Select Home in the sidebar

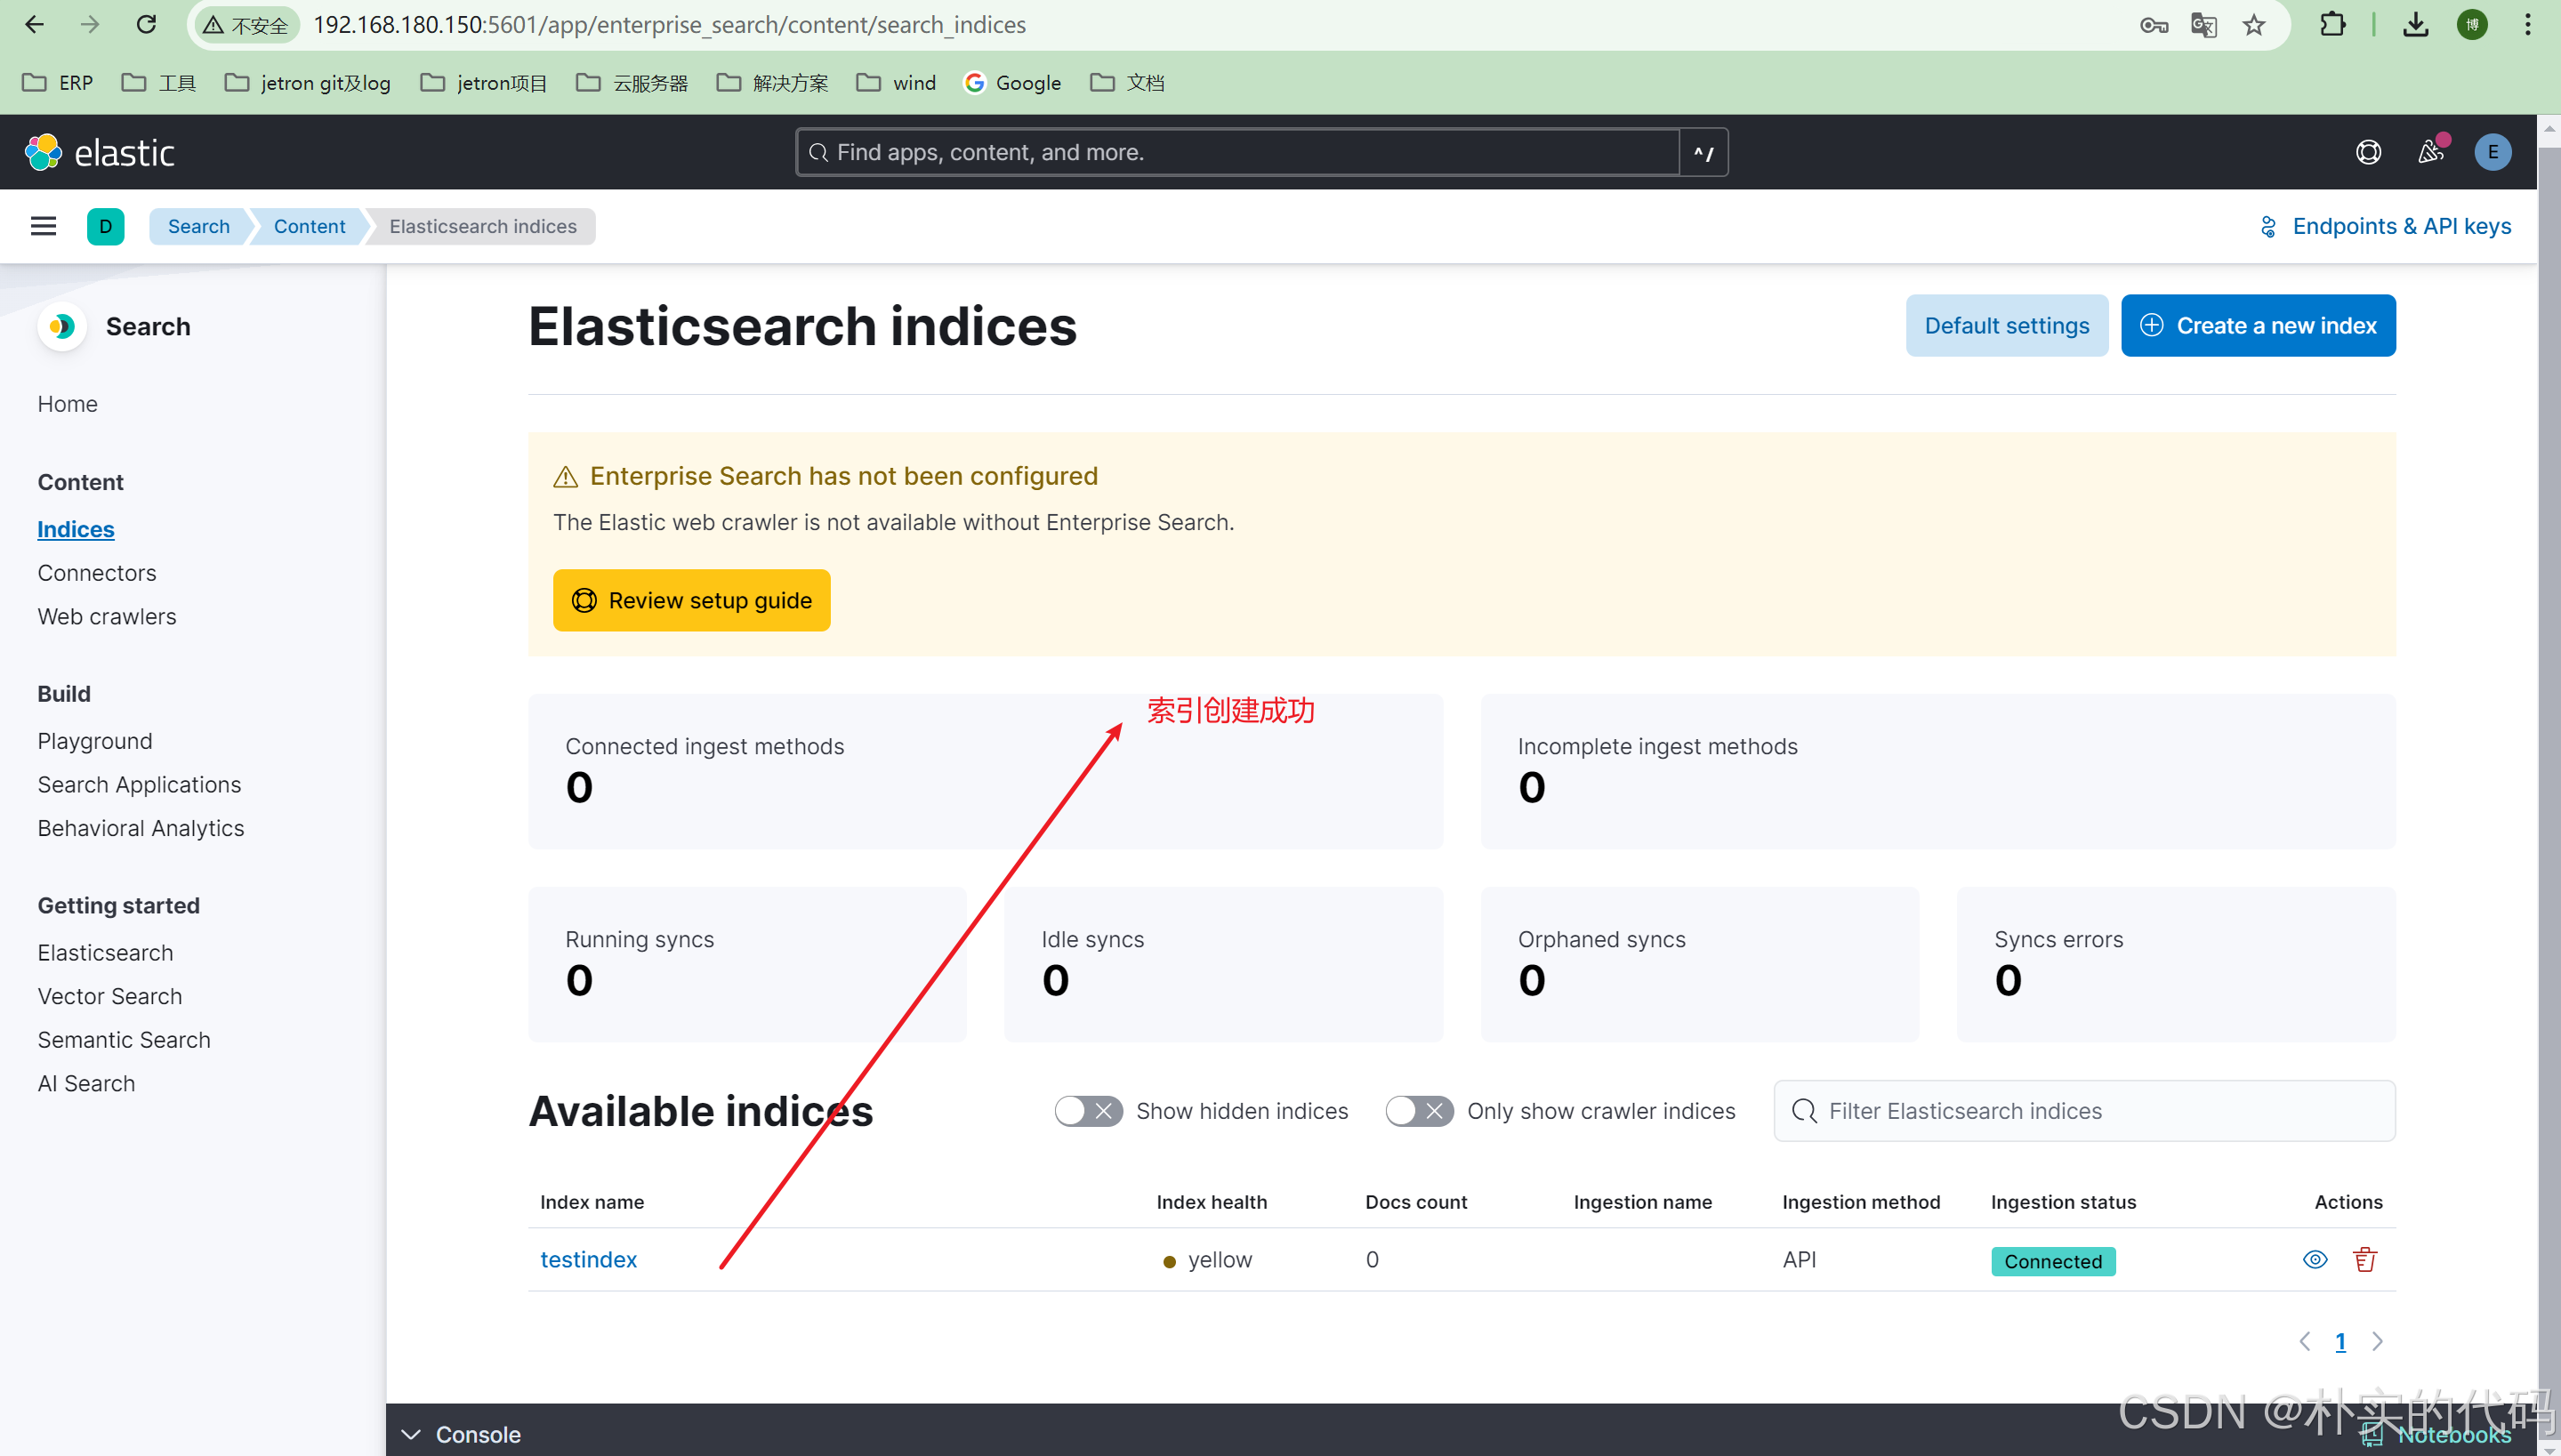67,404
